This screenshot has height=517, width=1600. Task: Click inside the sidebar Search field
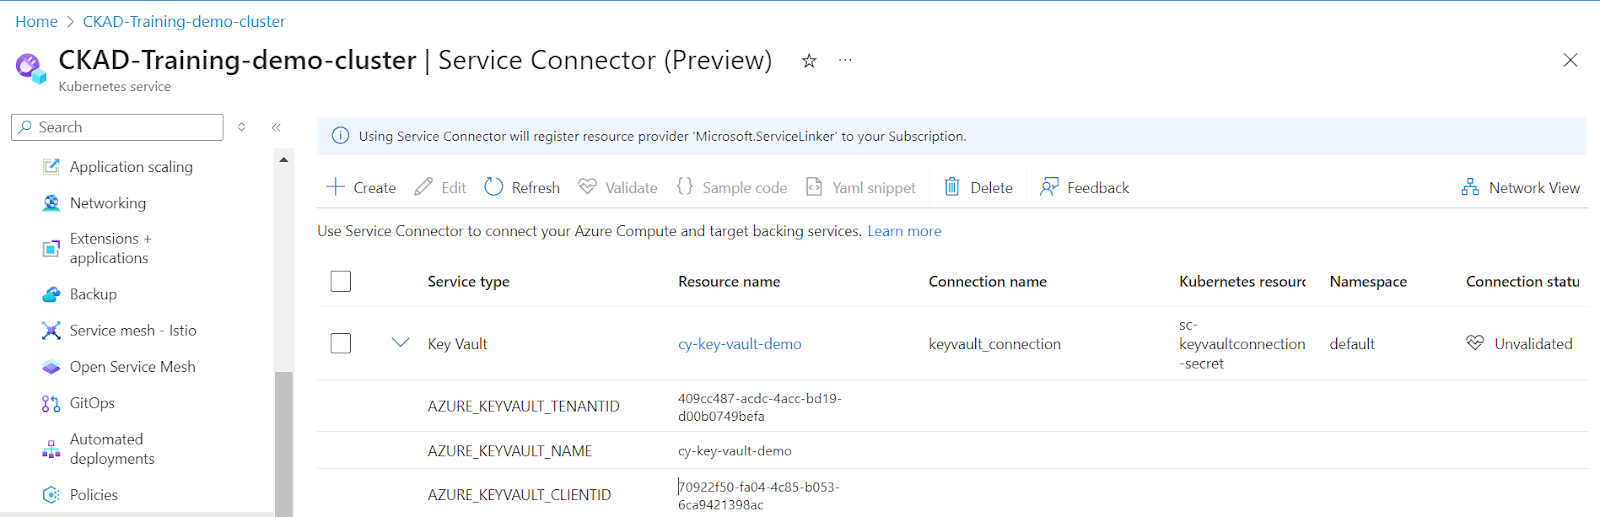[x=117, y=127]
